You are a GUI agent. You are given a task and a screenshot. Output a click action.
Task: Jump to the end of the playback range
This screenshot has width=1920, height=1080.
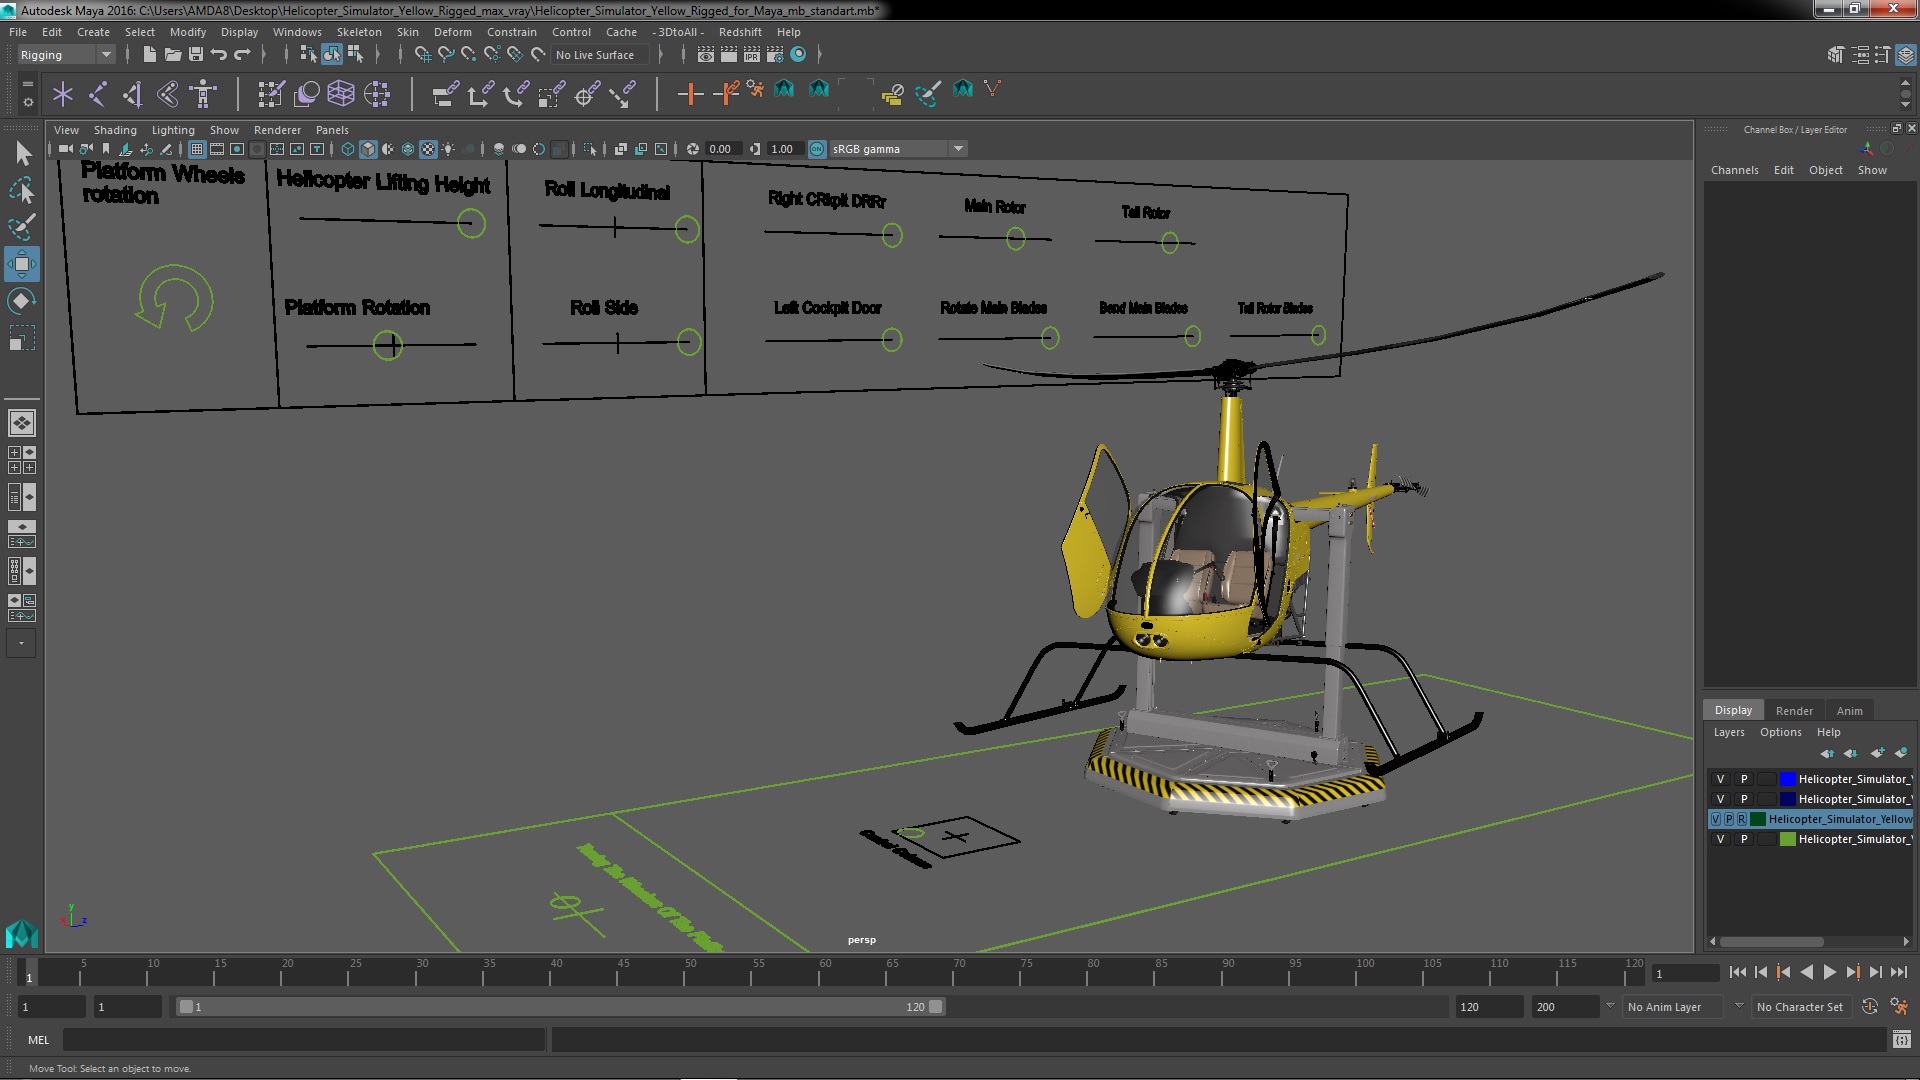click(x=1898, y=972)
